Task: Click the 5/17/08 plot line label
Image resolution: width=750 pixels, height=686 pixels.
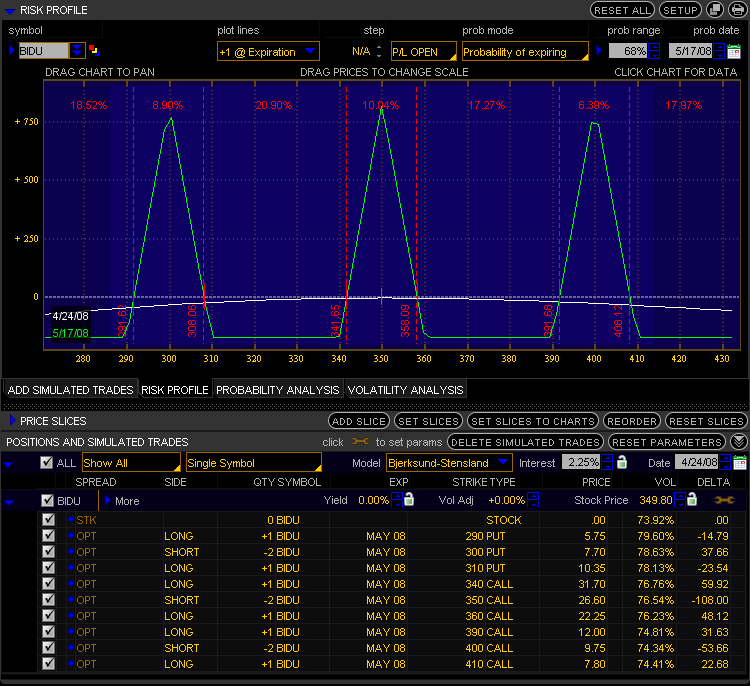Action: tap(70, 333)
